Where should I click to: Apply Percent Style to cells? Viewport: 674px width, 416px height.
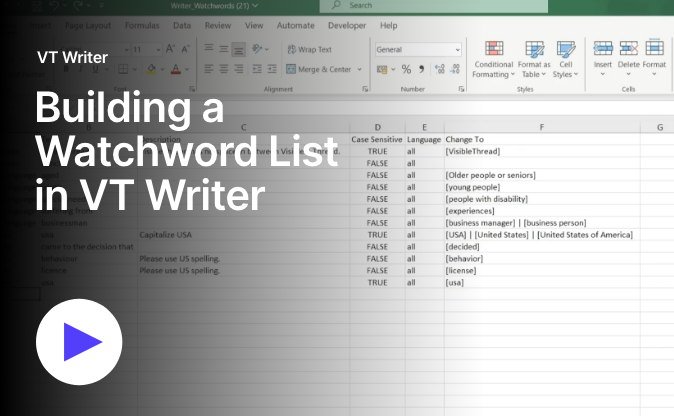coord(406,70)
